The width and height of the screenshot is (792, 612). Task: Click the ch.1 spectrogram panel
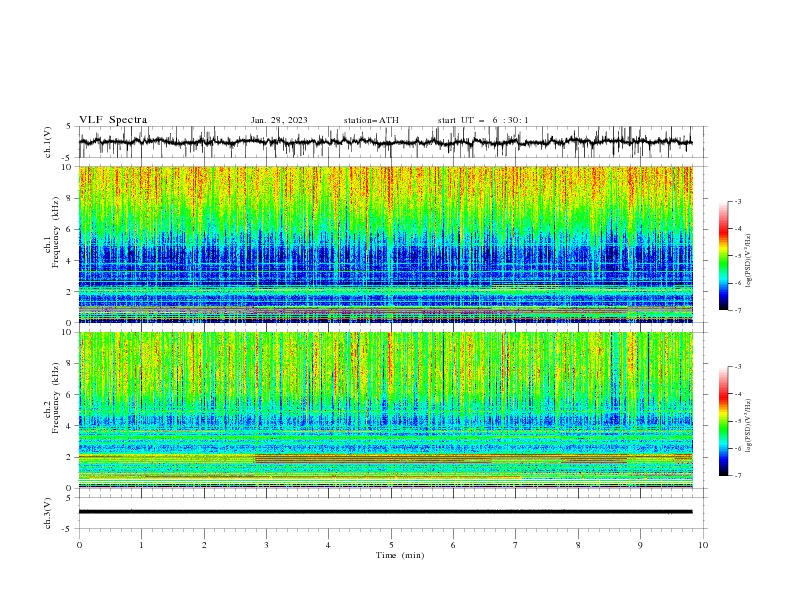pos(385,244)
